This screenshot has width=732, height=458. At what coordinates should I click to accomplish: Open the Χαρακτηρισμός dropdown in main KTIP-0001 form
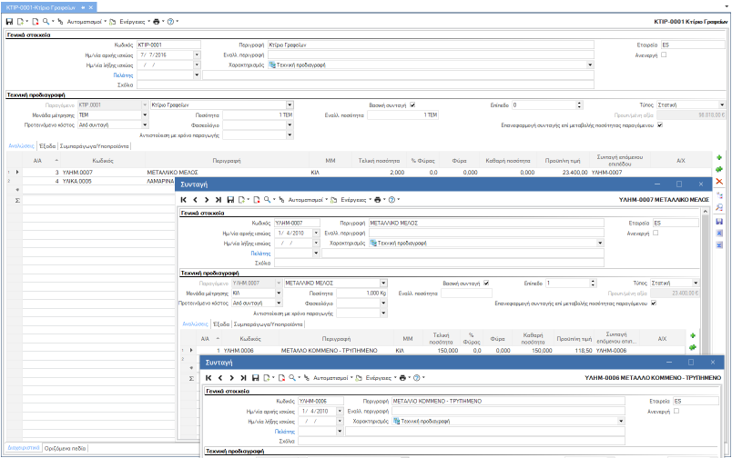click(590, 65)
